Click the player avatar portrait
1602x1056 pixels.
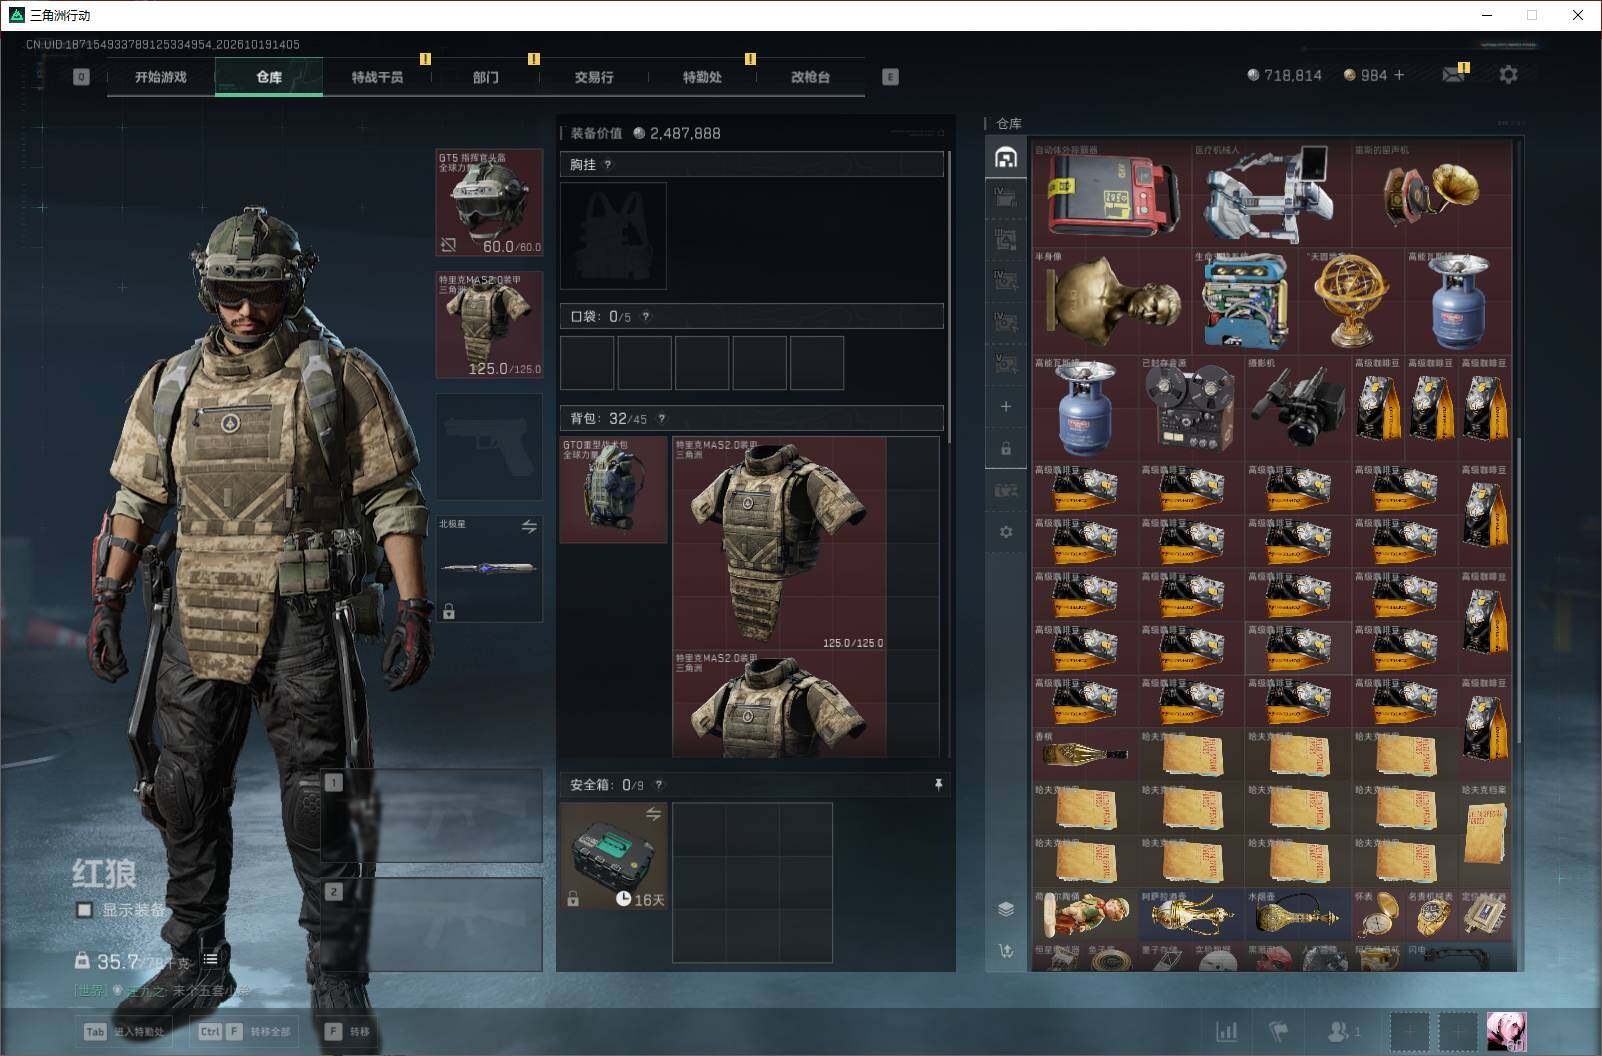pos(1506,1031)
